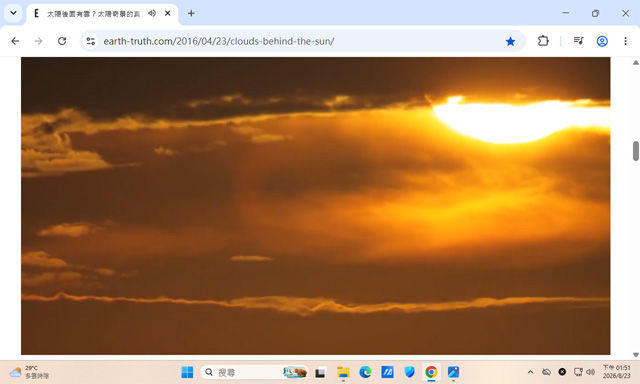Viewport: 640px width, 384px height.
Task: Open the Photos app taskbar icon
Action: (453, 372)
